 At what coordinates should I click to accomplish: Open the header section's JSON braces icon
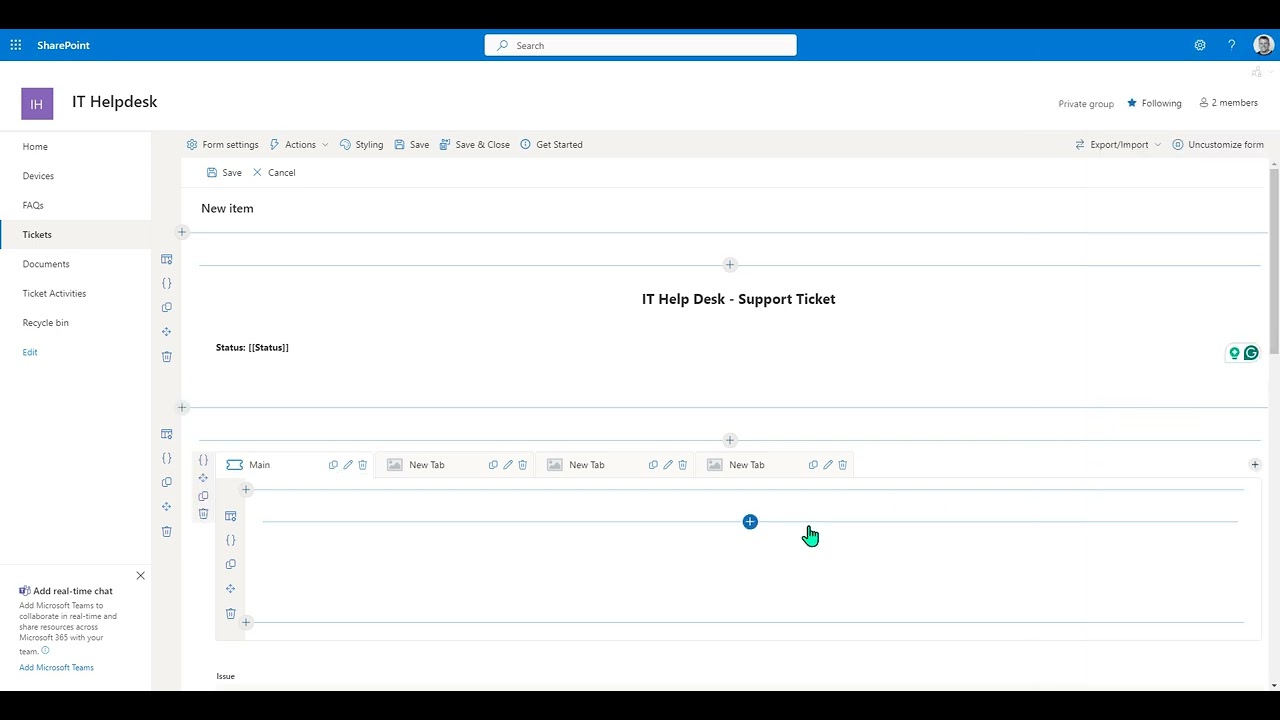pos(167,284)
